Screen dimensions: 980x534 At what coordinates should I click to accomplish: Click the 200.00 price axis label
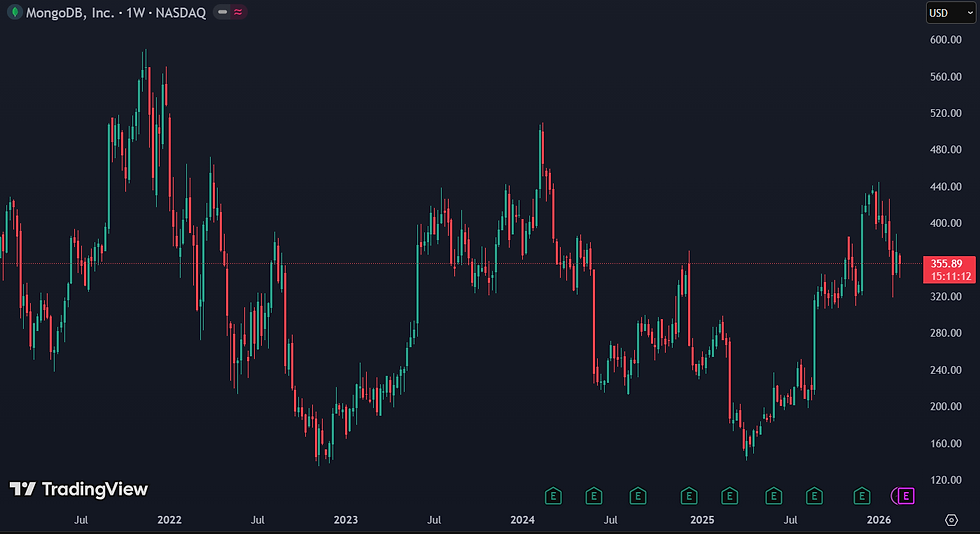coord(946,406)
